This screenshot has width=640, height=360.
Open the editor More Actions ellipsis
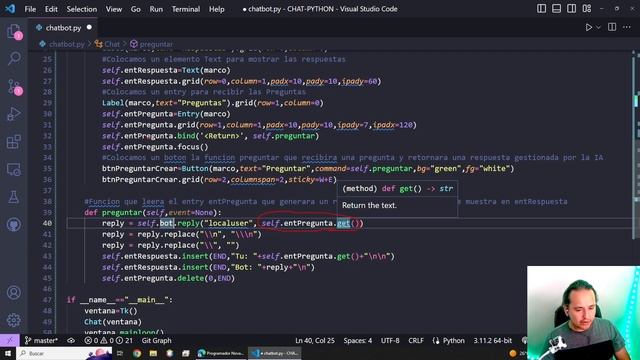pyautogui.click(x=627, y=27)
